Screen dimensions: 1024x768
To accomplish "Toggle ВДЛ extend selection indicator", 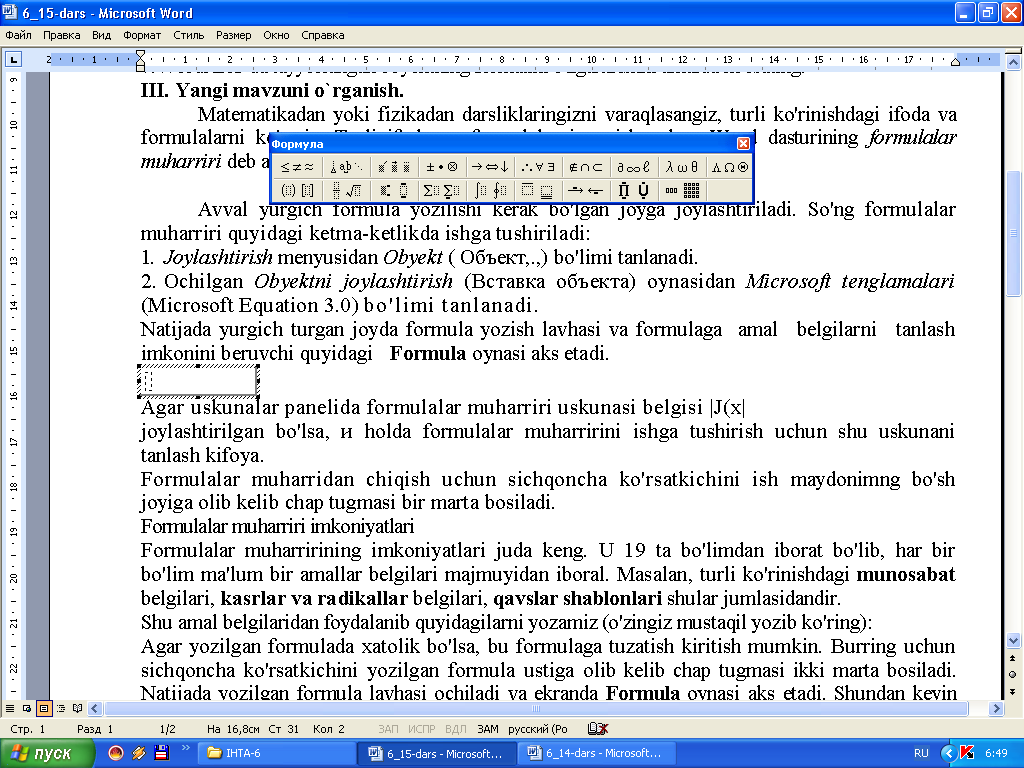I will (x=456, y=729).
